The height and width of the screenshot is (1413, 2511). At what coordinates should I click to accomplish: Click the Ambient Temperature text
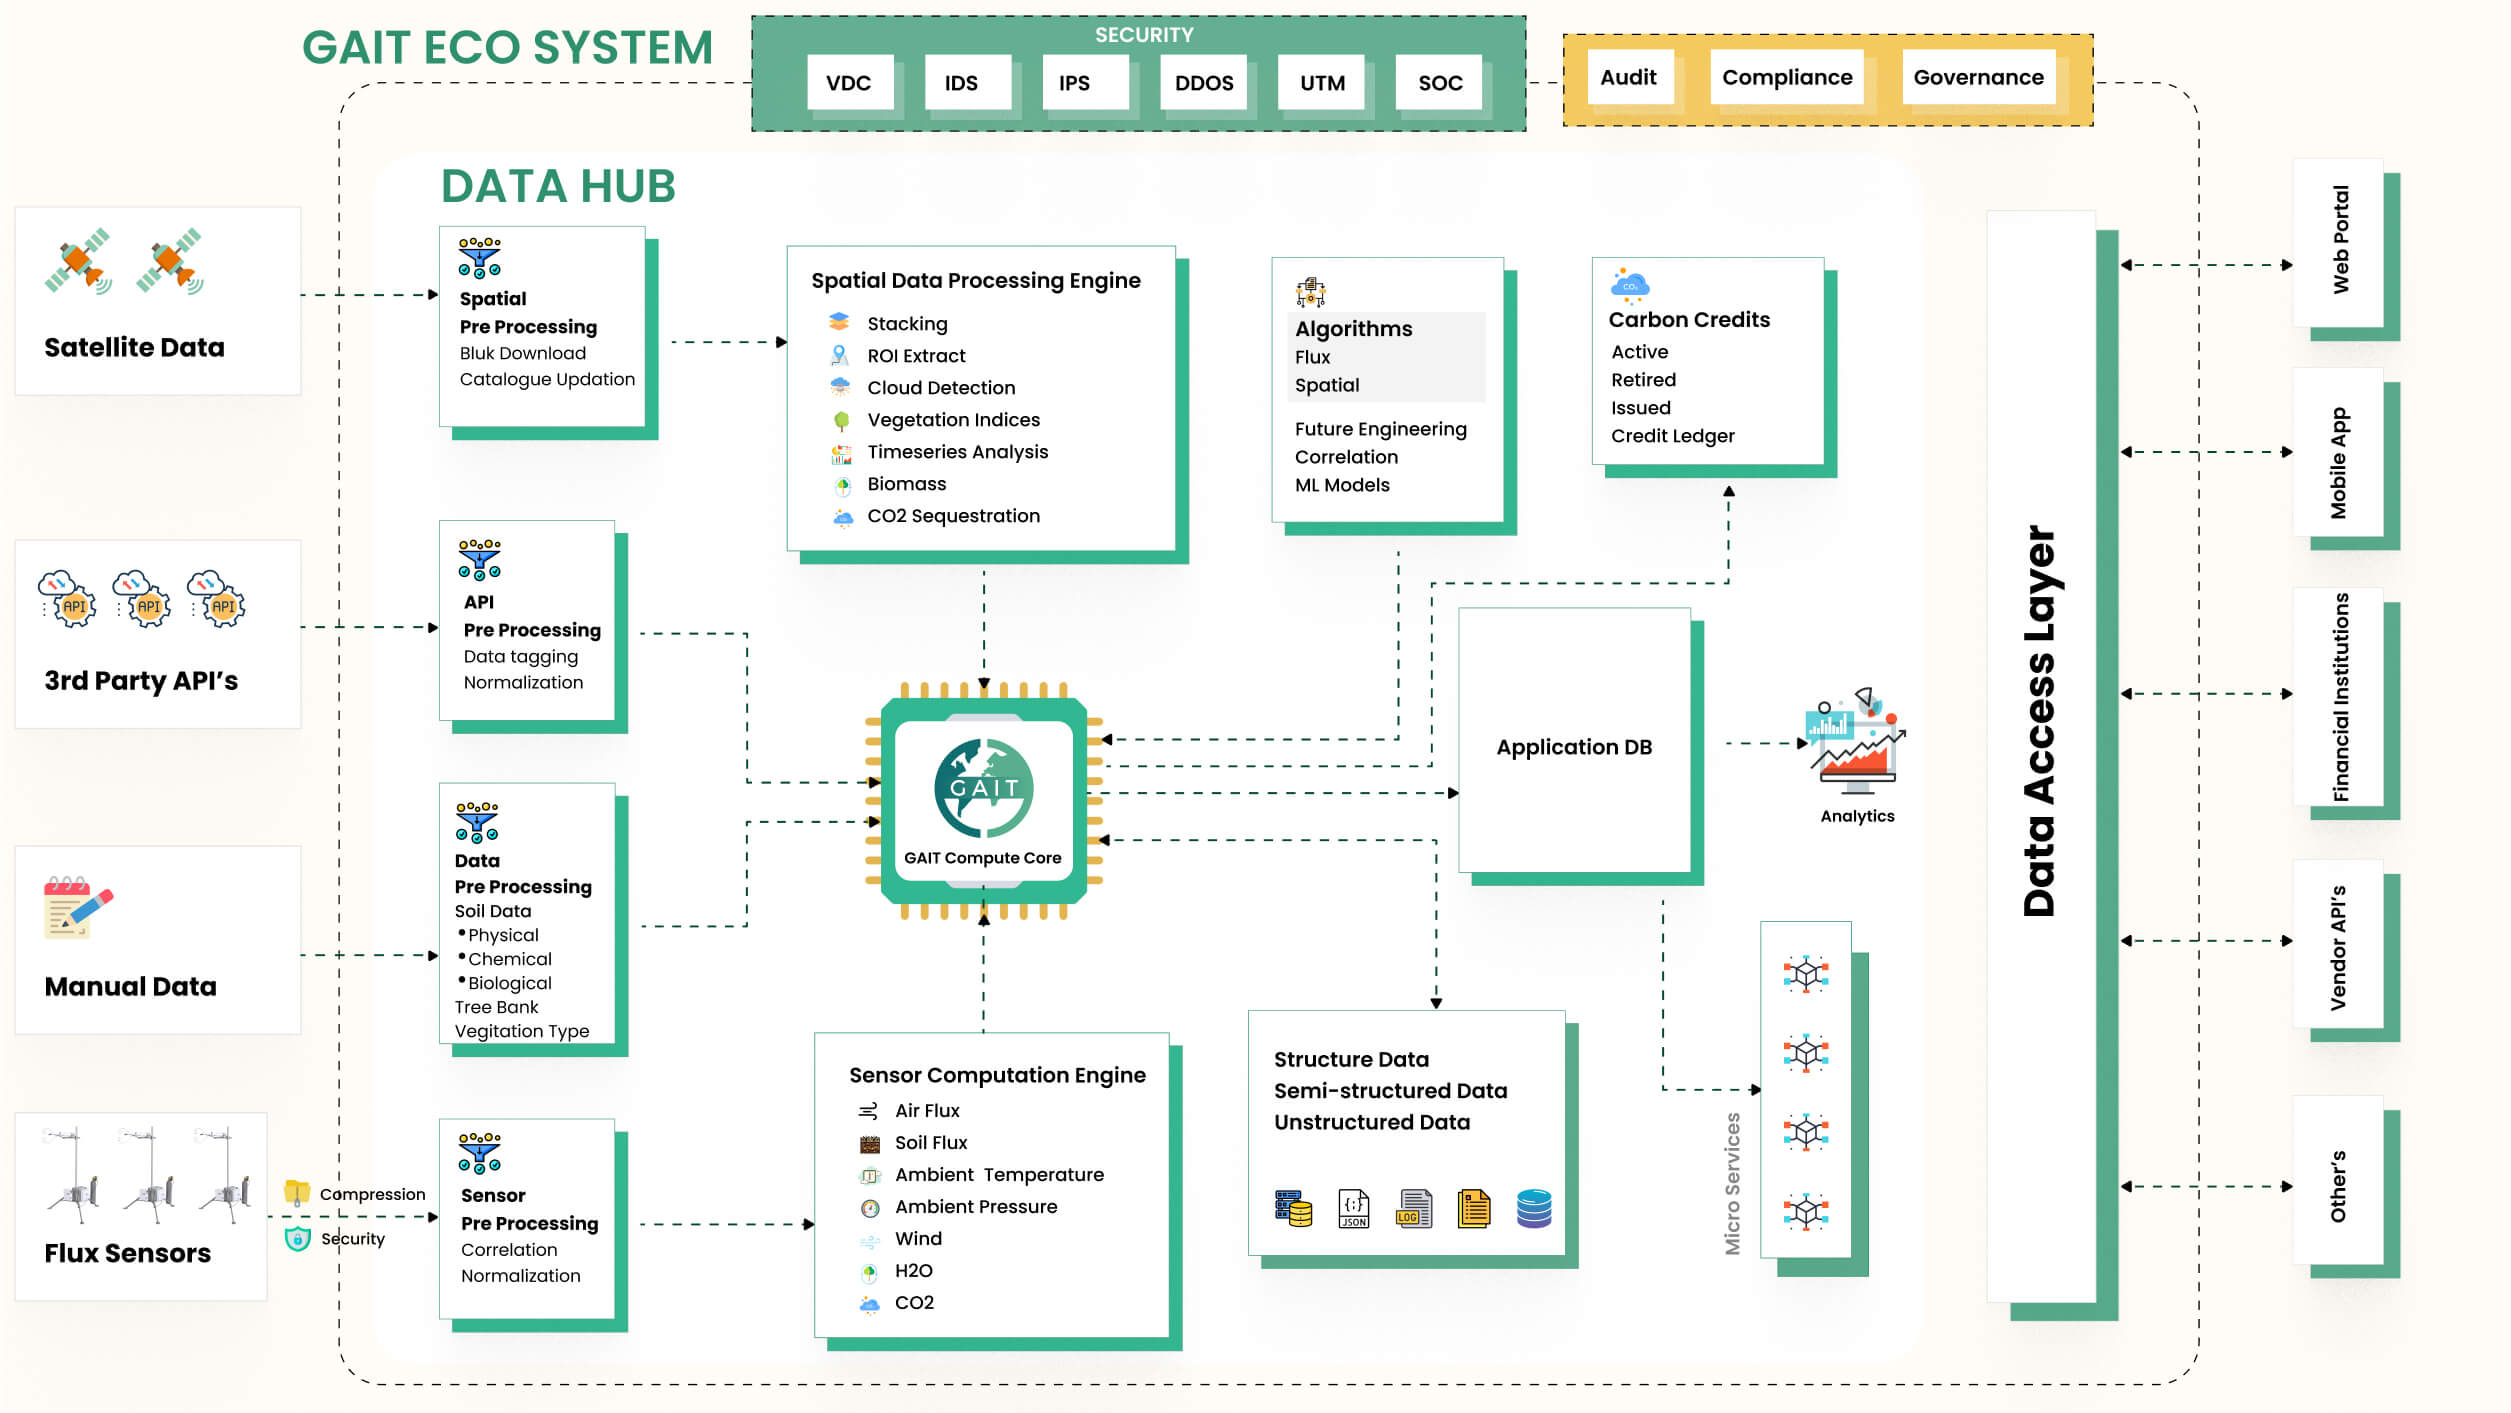pos(999,1175)
